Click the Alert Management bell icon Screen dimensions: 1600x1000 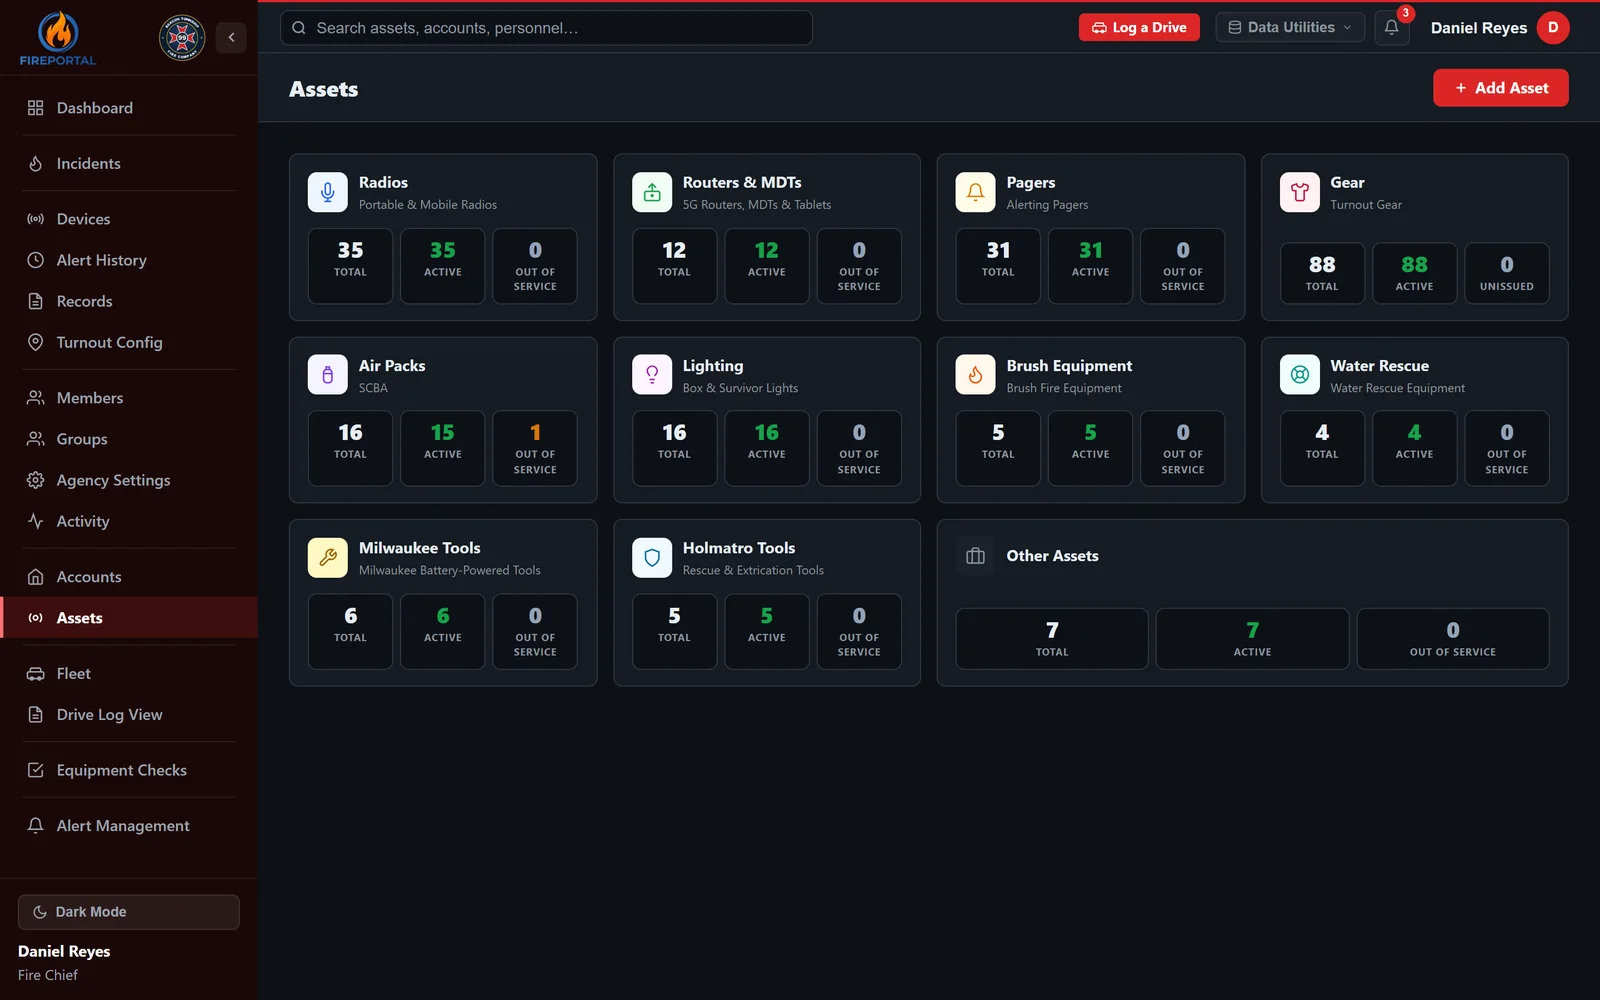(36, 826)
